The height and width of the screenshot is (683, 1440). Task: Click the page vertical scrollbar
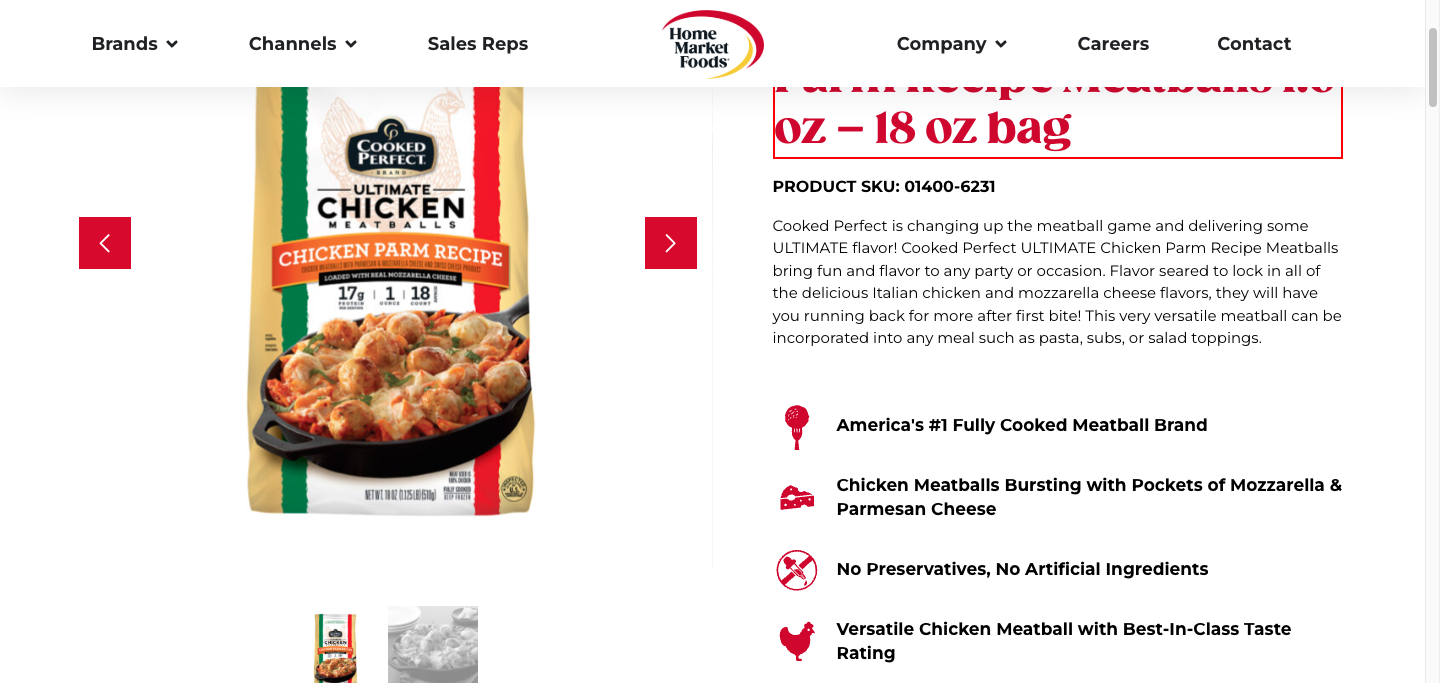[x=1432, y=341]
